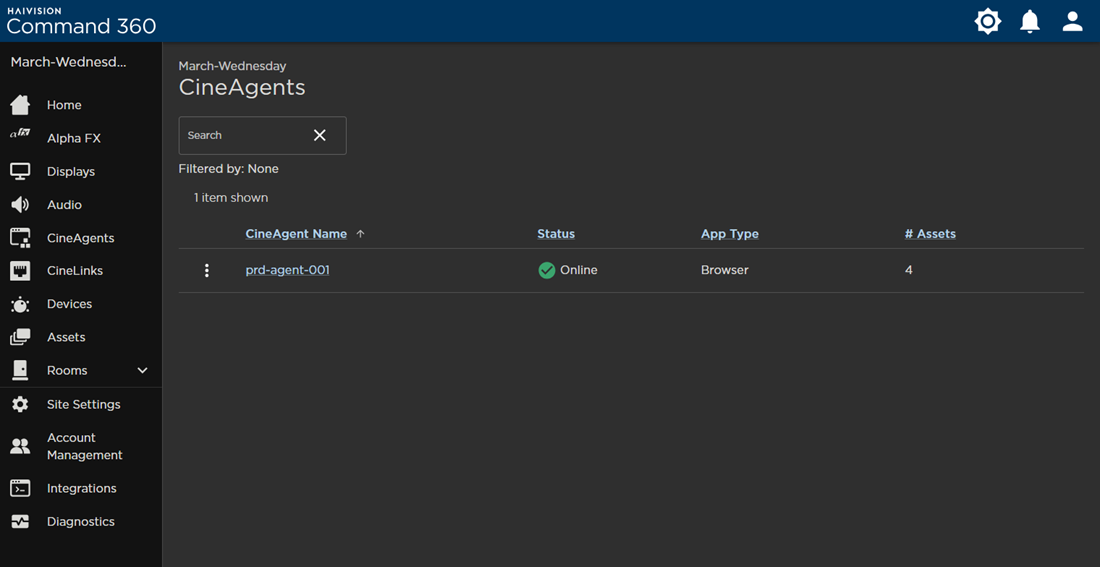
Task: Open the prd-agent-001 link
Action: 288,270
